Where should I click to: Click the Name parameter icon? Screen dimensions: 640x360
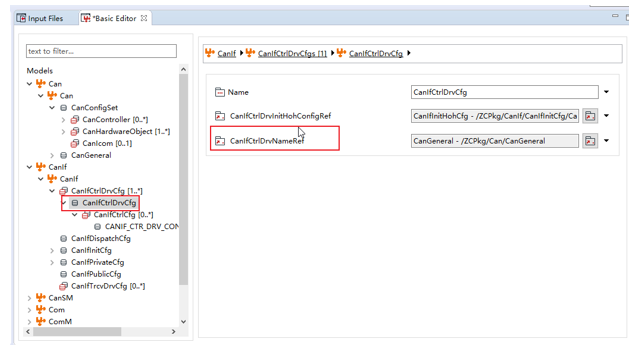(x=220, y=92)
